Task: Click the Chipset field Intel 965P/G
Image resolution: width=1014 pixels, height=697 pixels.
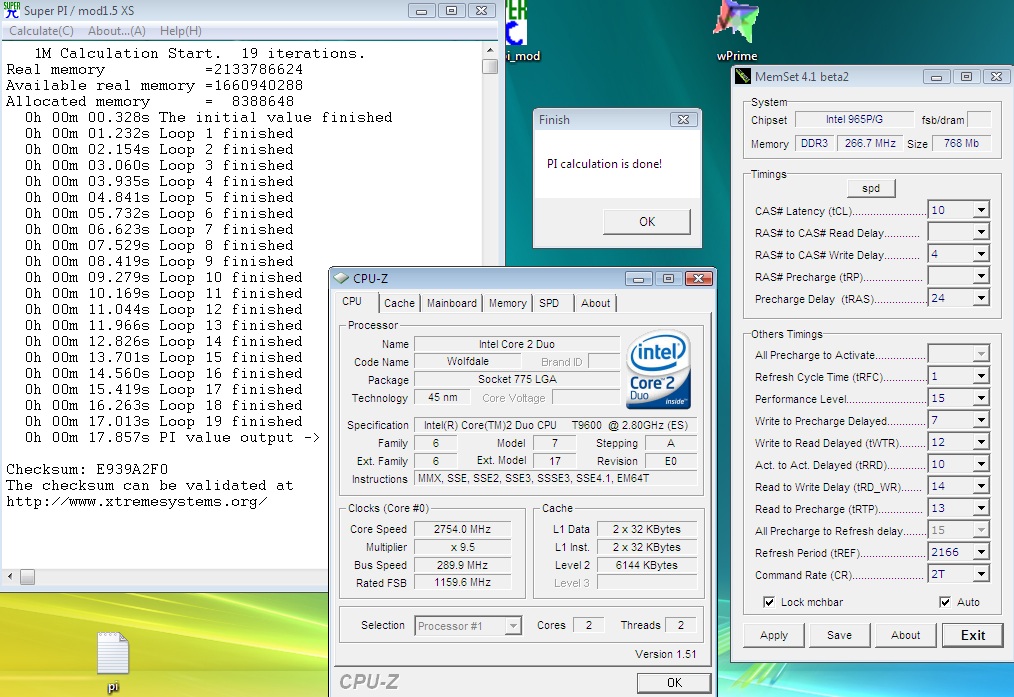Action: pyautogui.click(x=854, y=120)
